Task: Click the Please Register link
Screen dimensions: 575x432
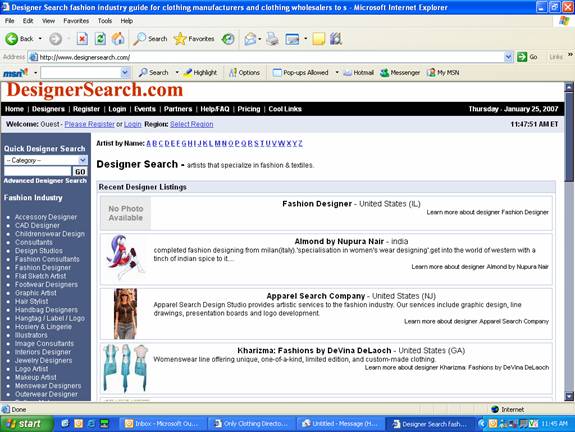Action: point(89,124)
